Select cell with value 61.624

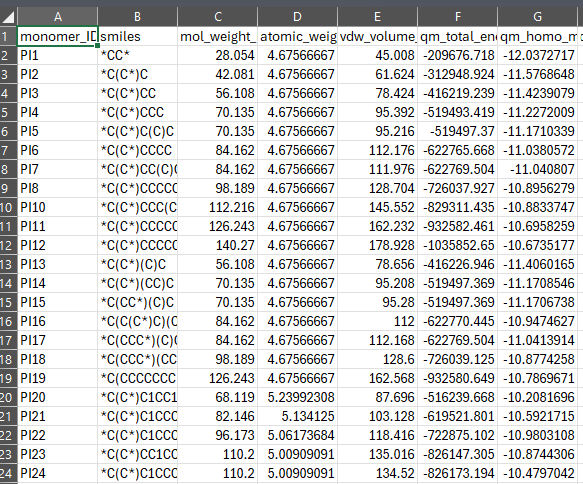tap(377, 74)
